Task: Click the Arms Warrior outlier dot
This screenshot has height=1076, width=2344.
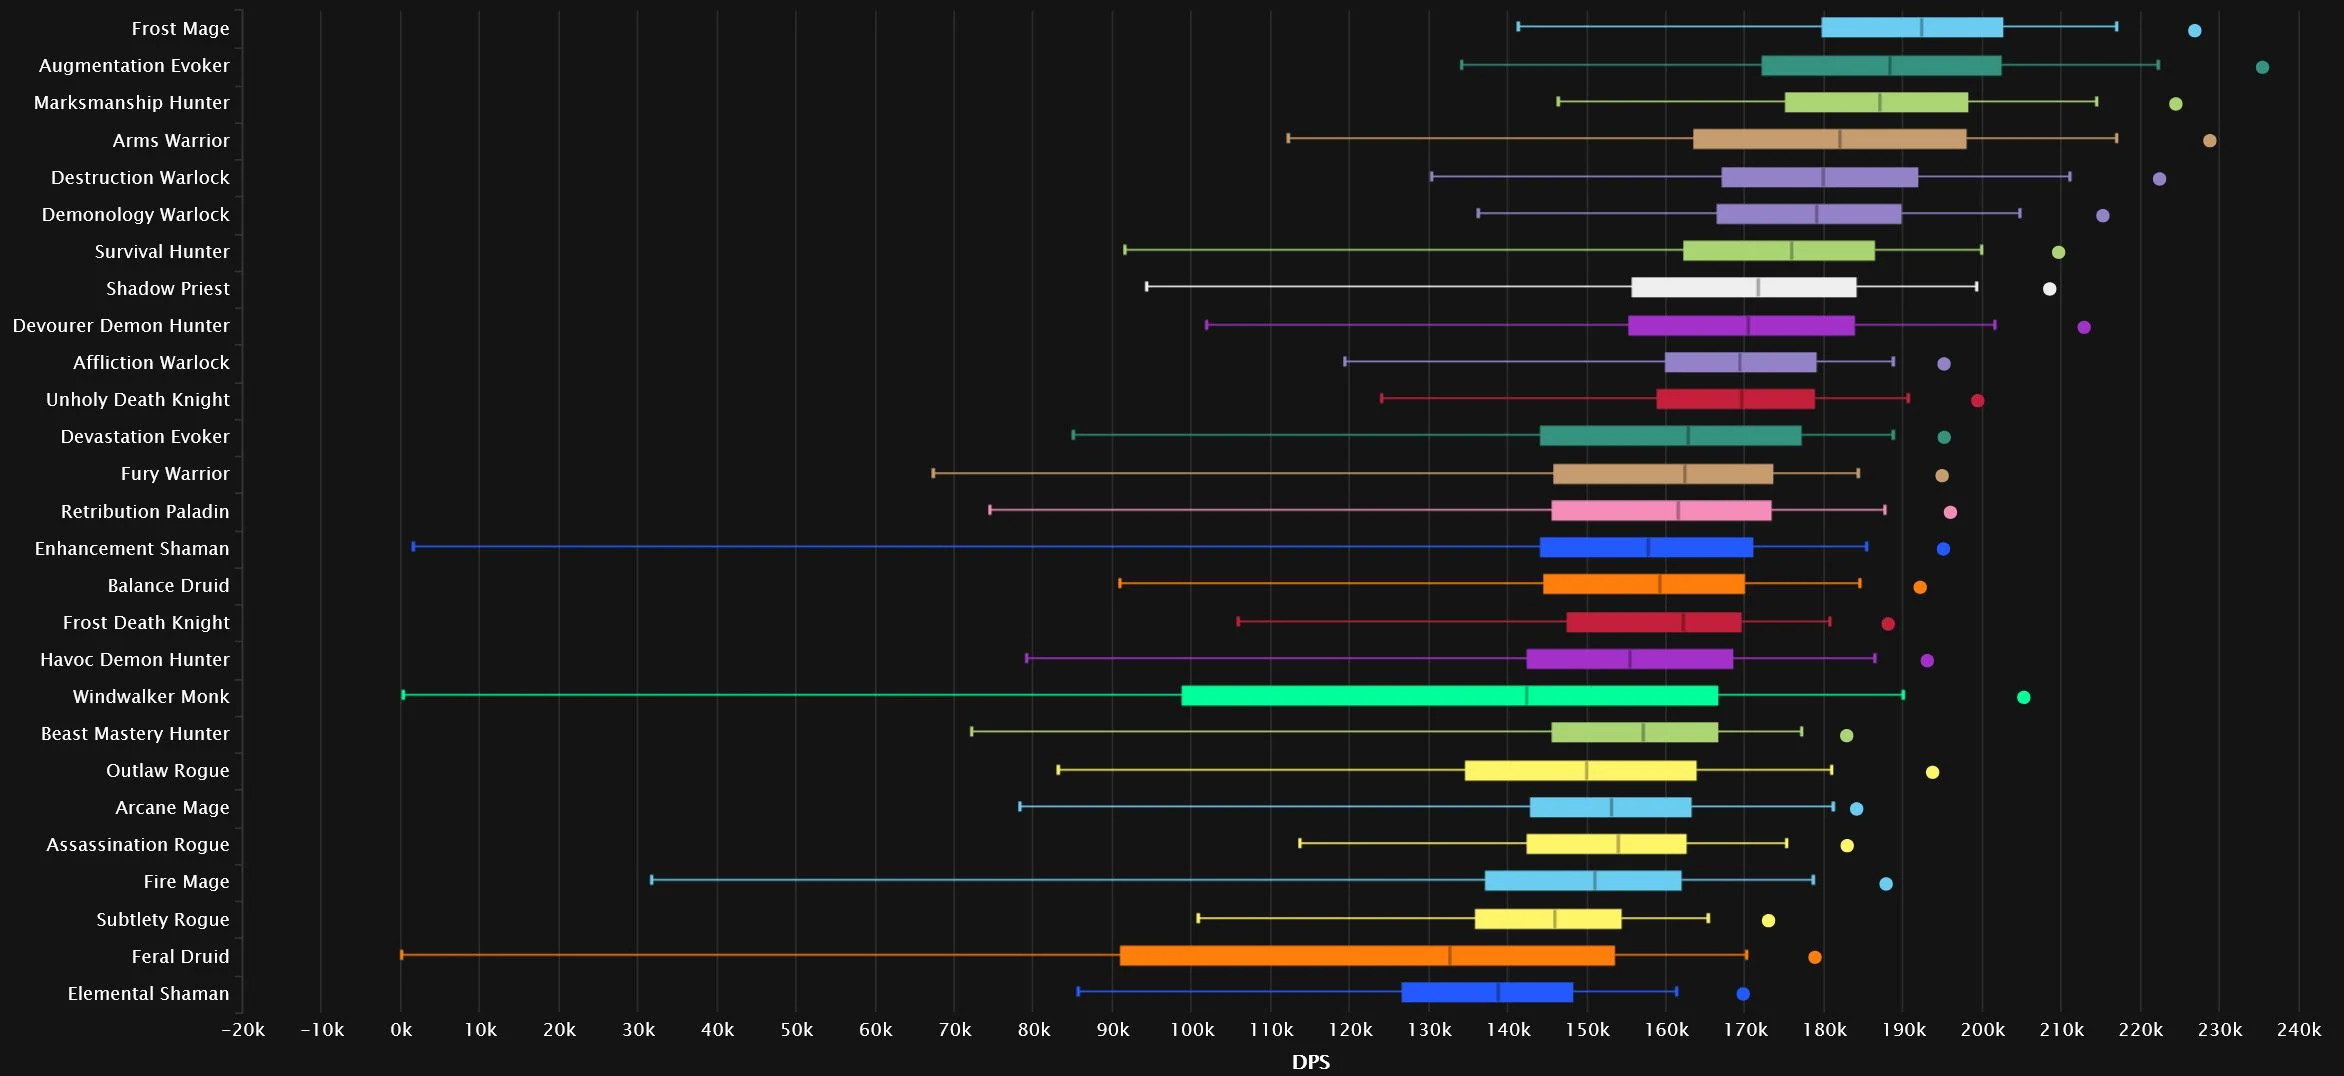Action: click(2209, 140)
